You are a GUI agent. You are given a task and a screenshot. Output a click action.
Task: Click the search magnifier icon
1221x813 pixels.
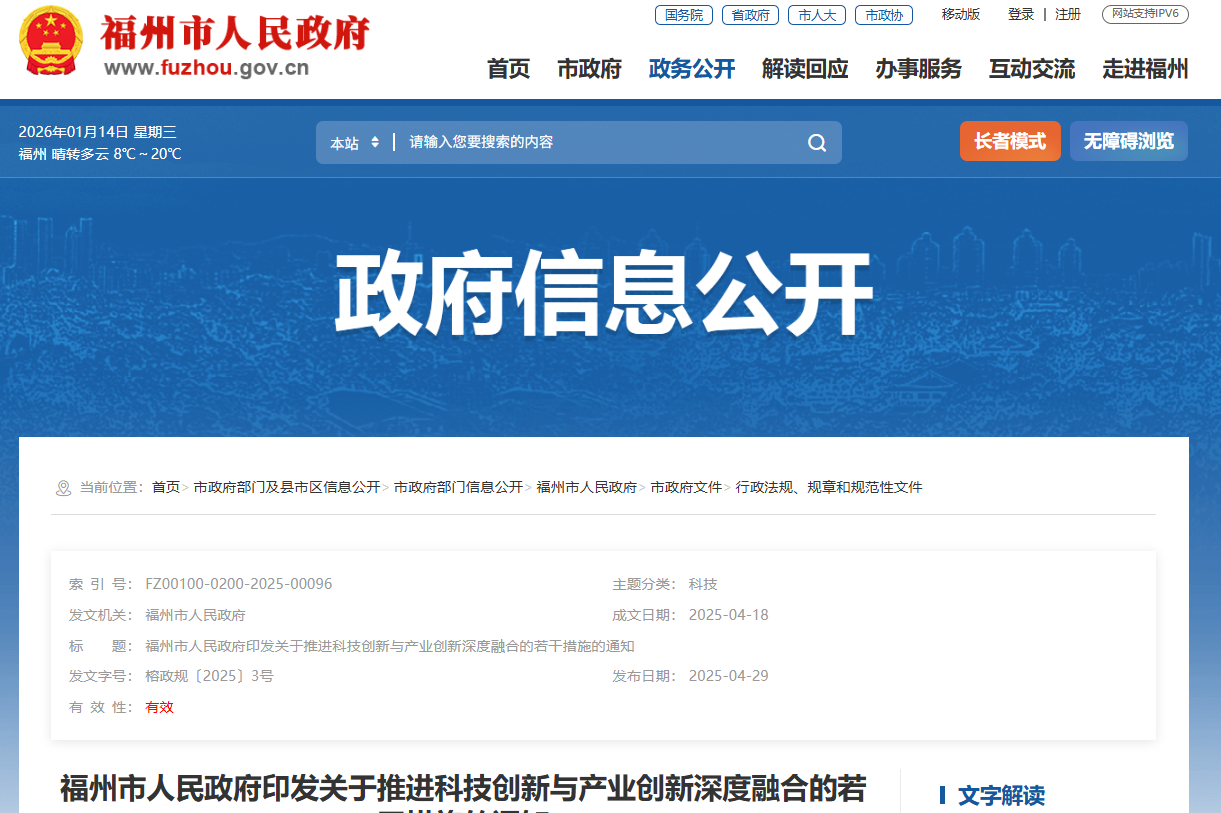point(817,142)
